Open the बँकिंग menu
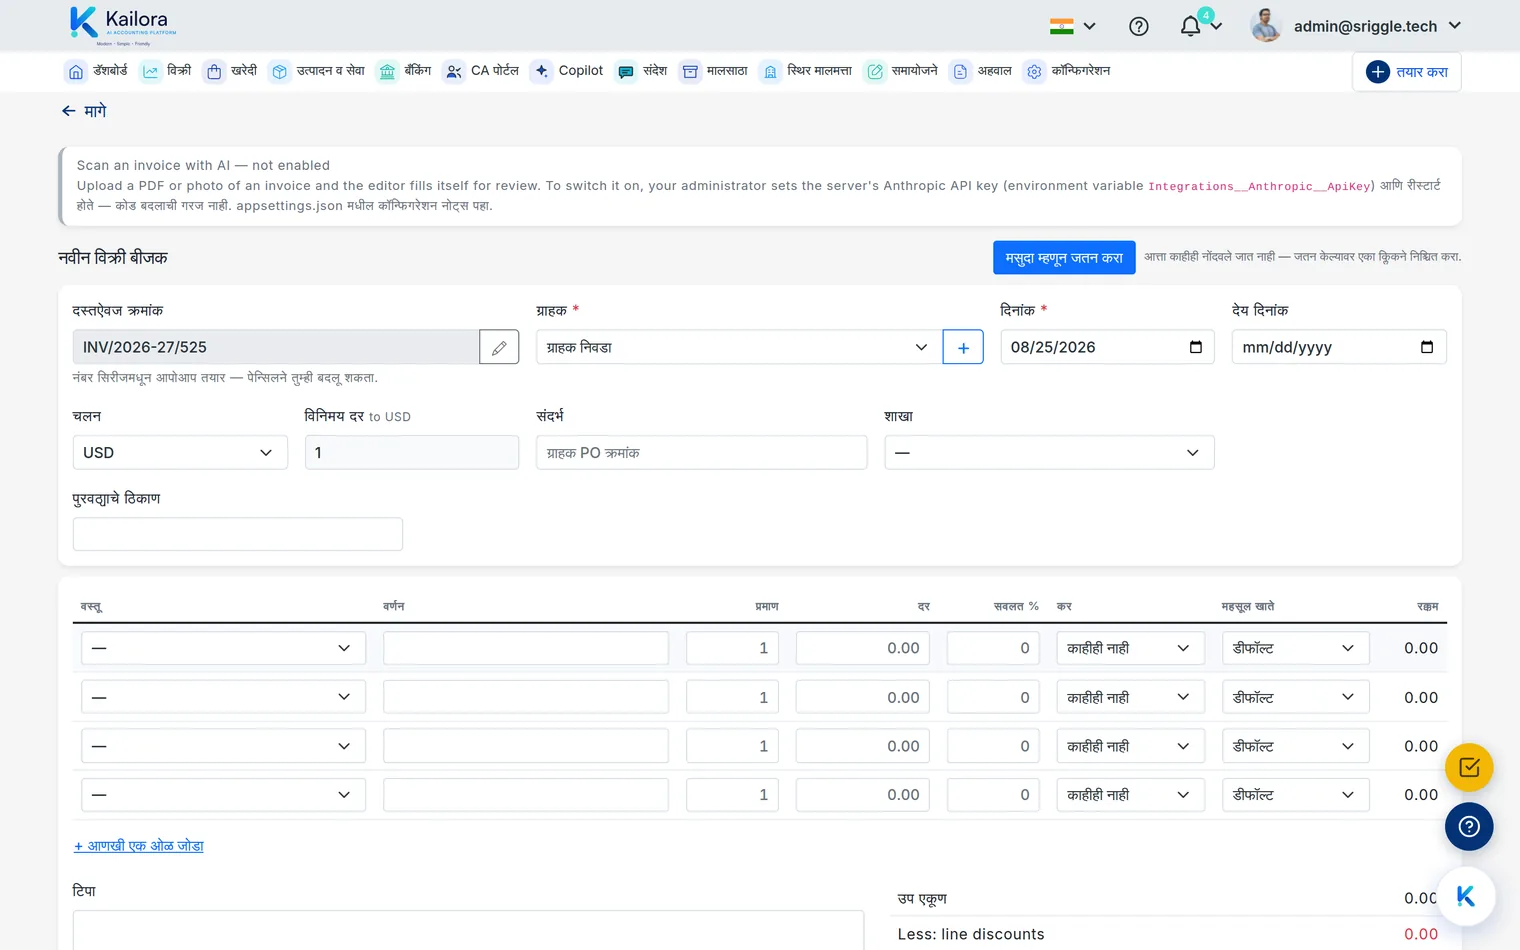 [405, 71]
